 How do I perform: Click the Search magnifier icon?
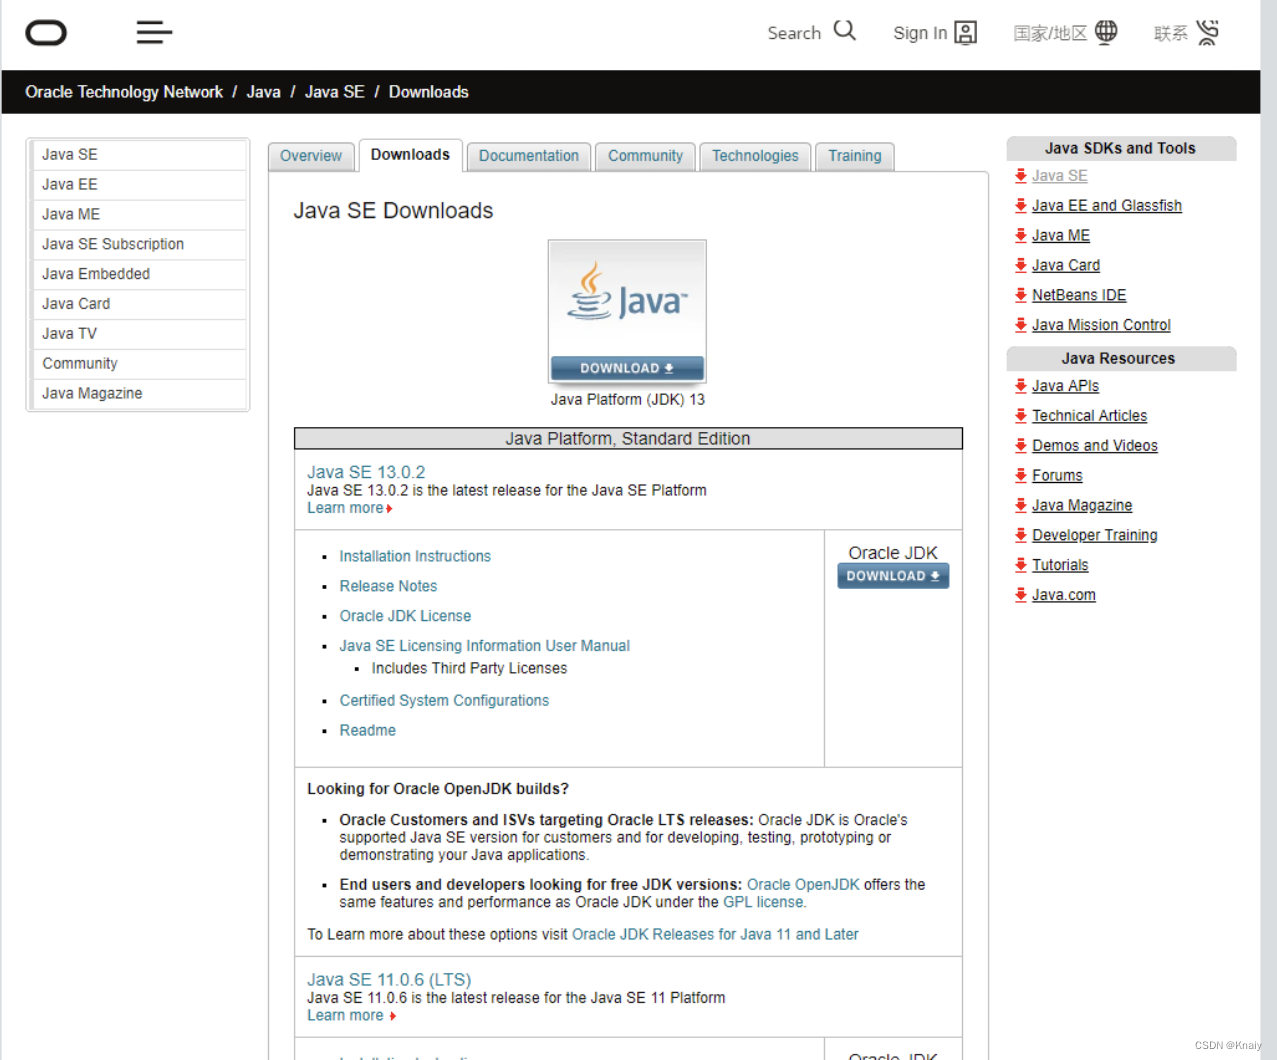845,31
